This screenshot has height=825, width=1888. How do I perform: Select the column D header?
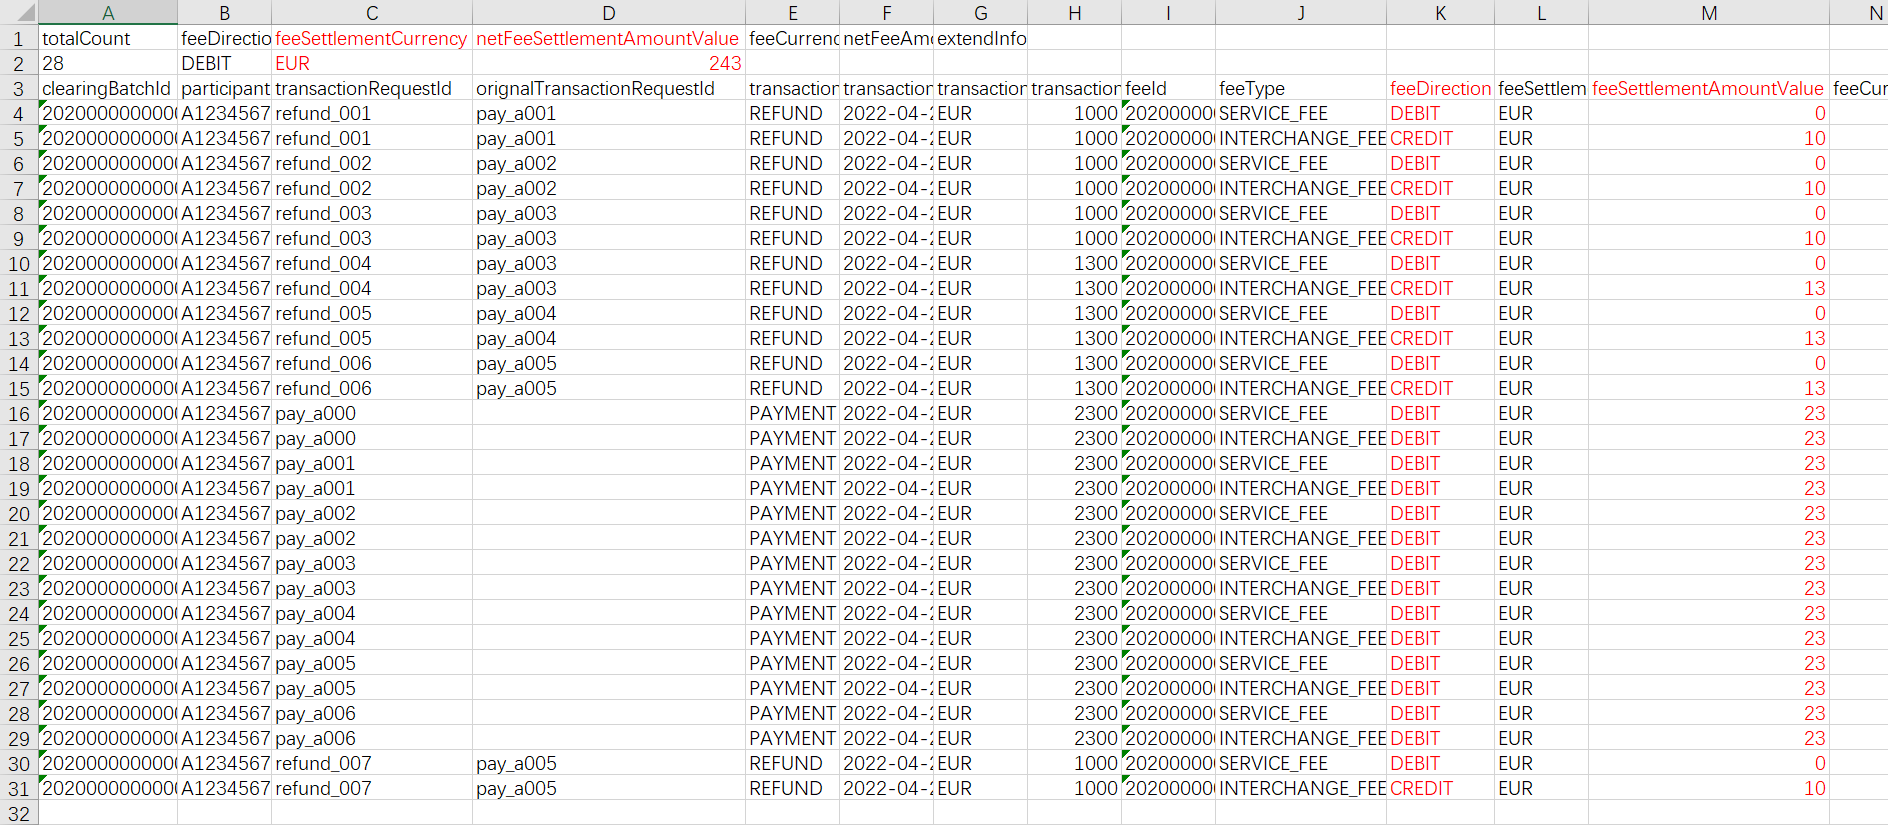point(608,12)
